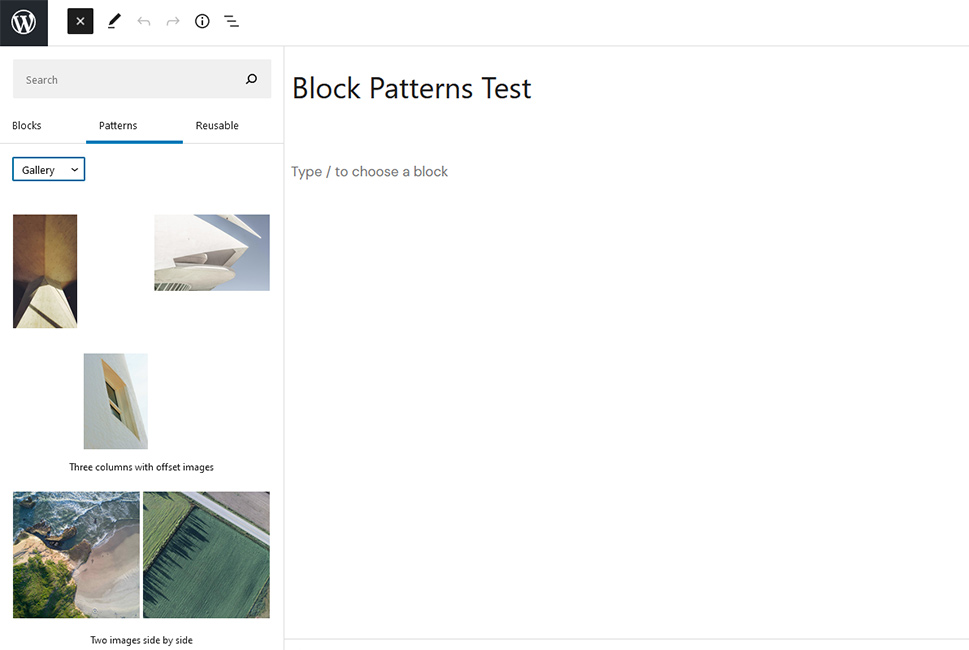Image resolution: width=969 pixels, height=650 pixels.
Task: Close the block inserter panel
Action: tap(80, 22)
